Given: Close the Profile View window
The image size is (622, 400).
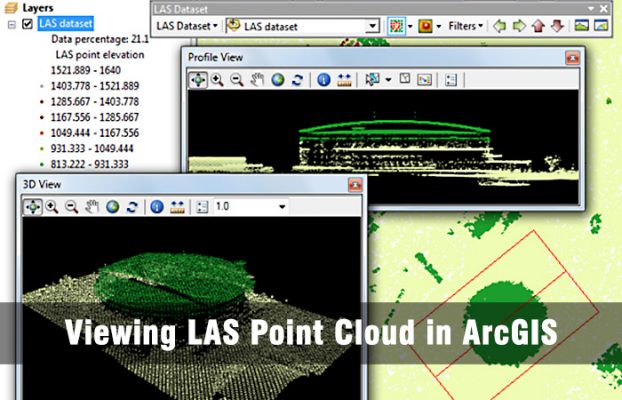Looking at the screenshot, I should point(572,58).
